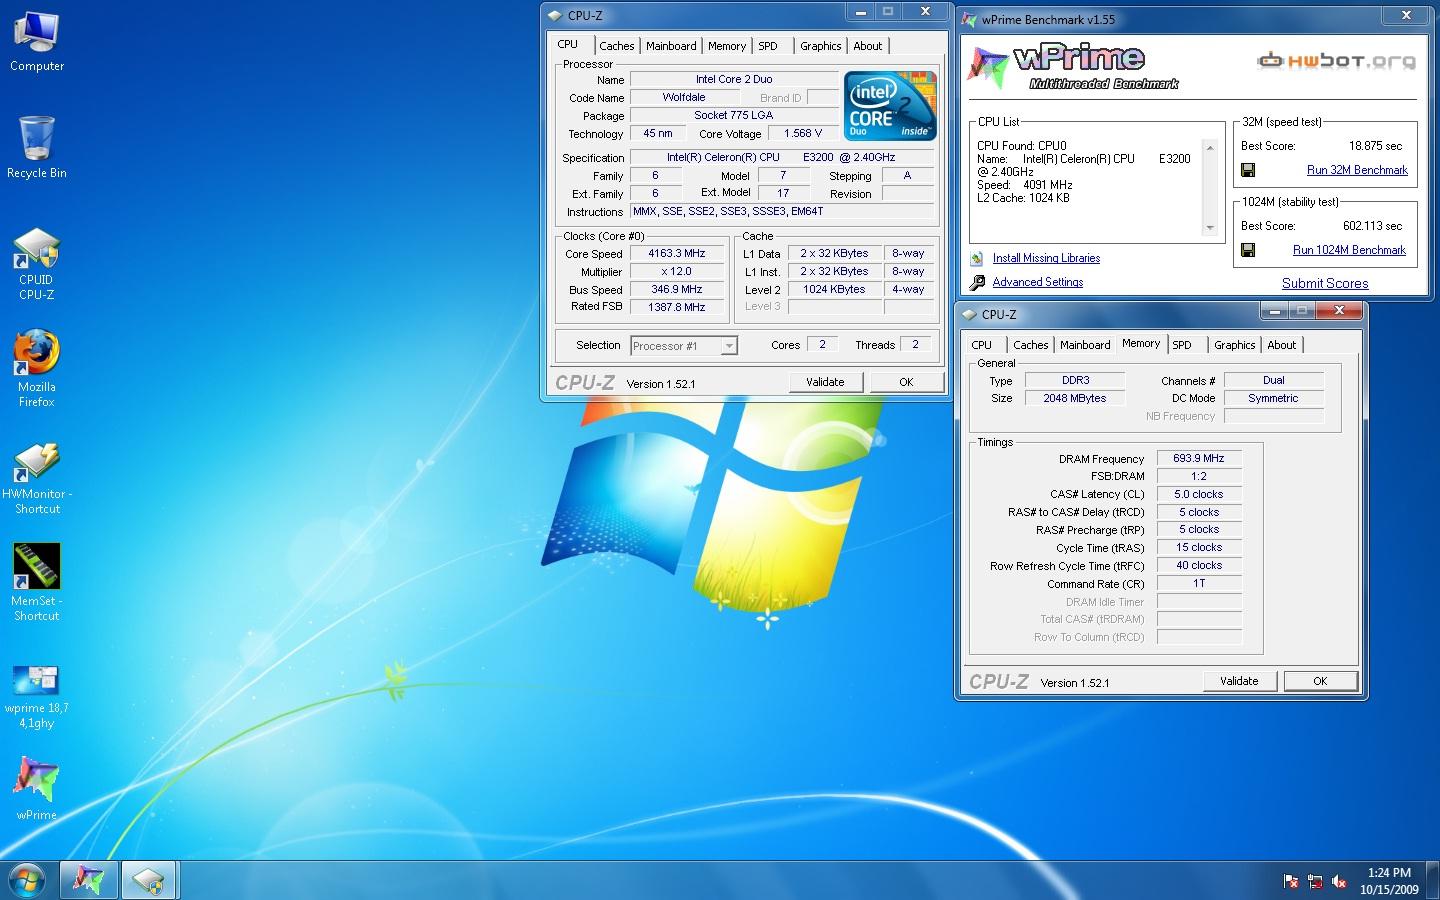Image resolution: width=1440 pixels, height=900 pixels.
Task: Click the Bus Speed value 346.9 MHz
Action: 677,290
